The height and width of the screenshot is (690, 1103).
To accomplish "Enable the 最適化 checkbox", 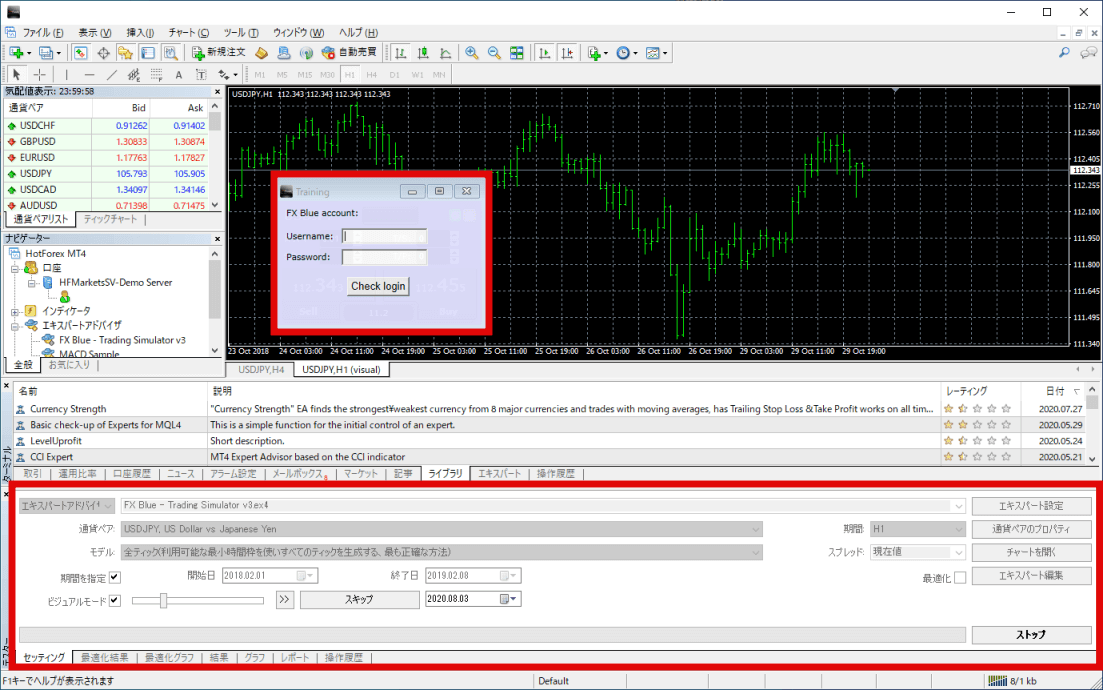I will point(959,577).
